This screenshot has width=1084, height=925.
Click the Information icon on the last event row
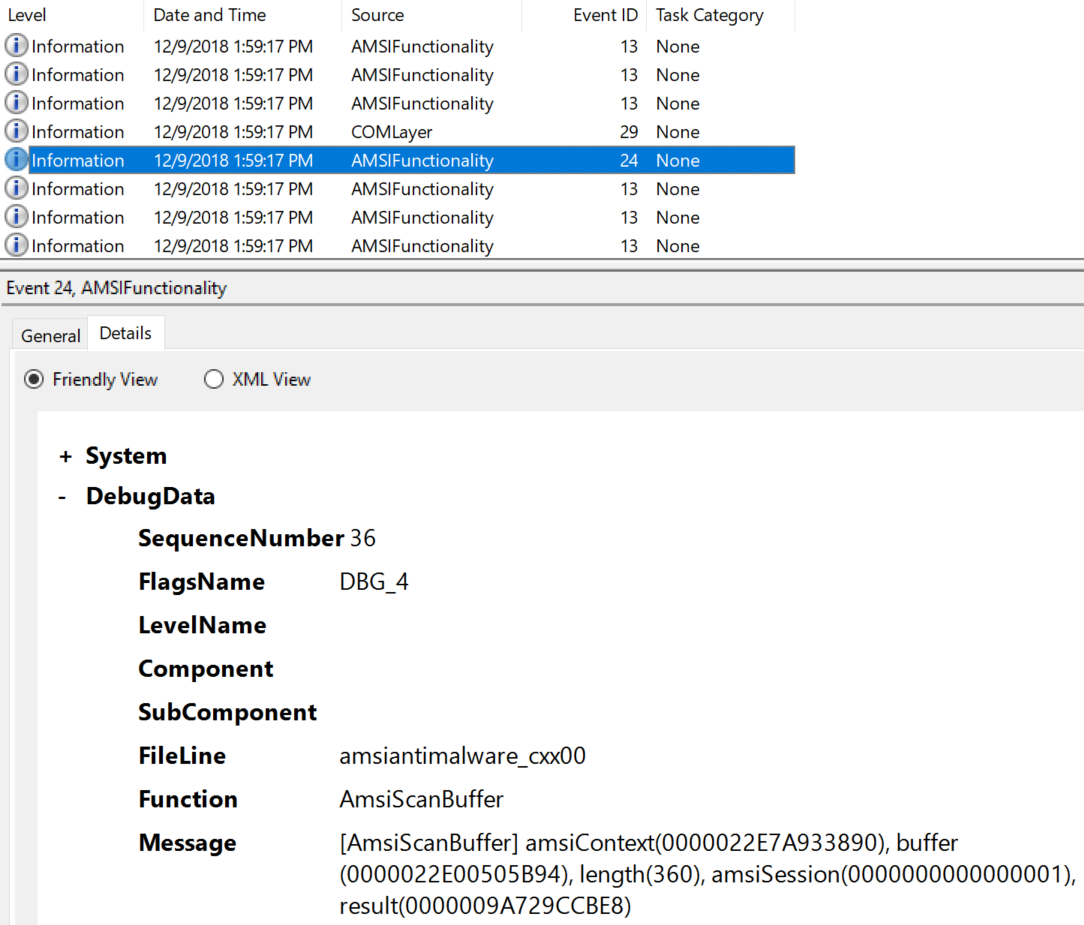(x=14, y=245)
